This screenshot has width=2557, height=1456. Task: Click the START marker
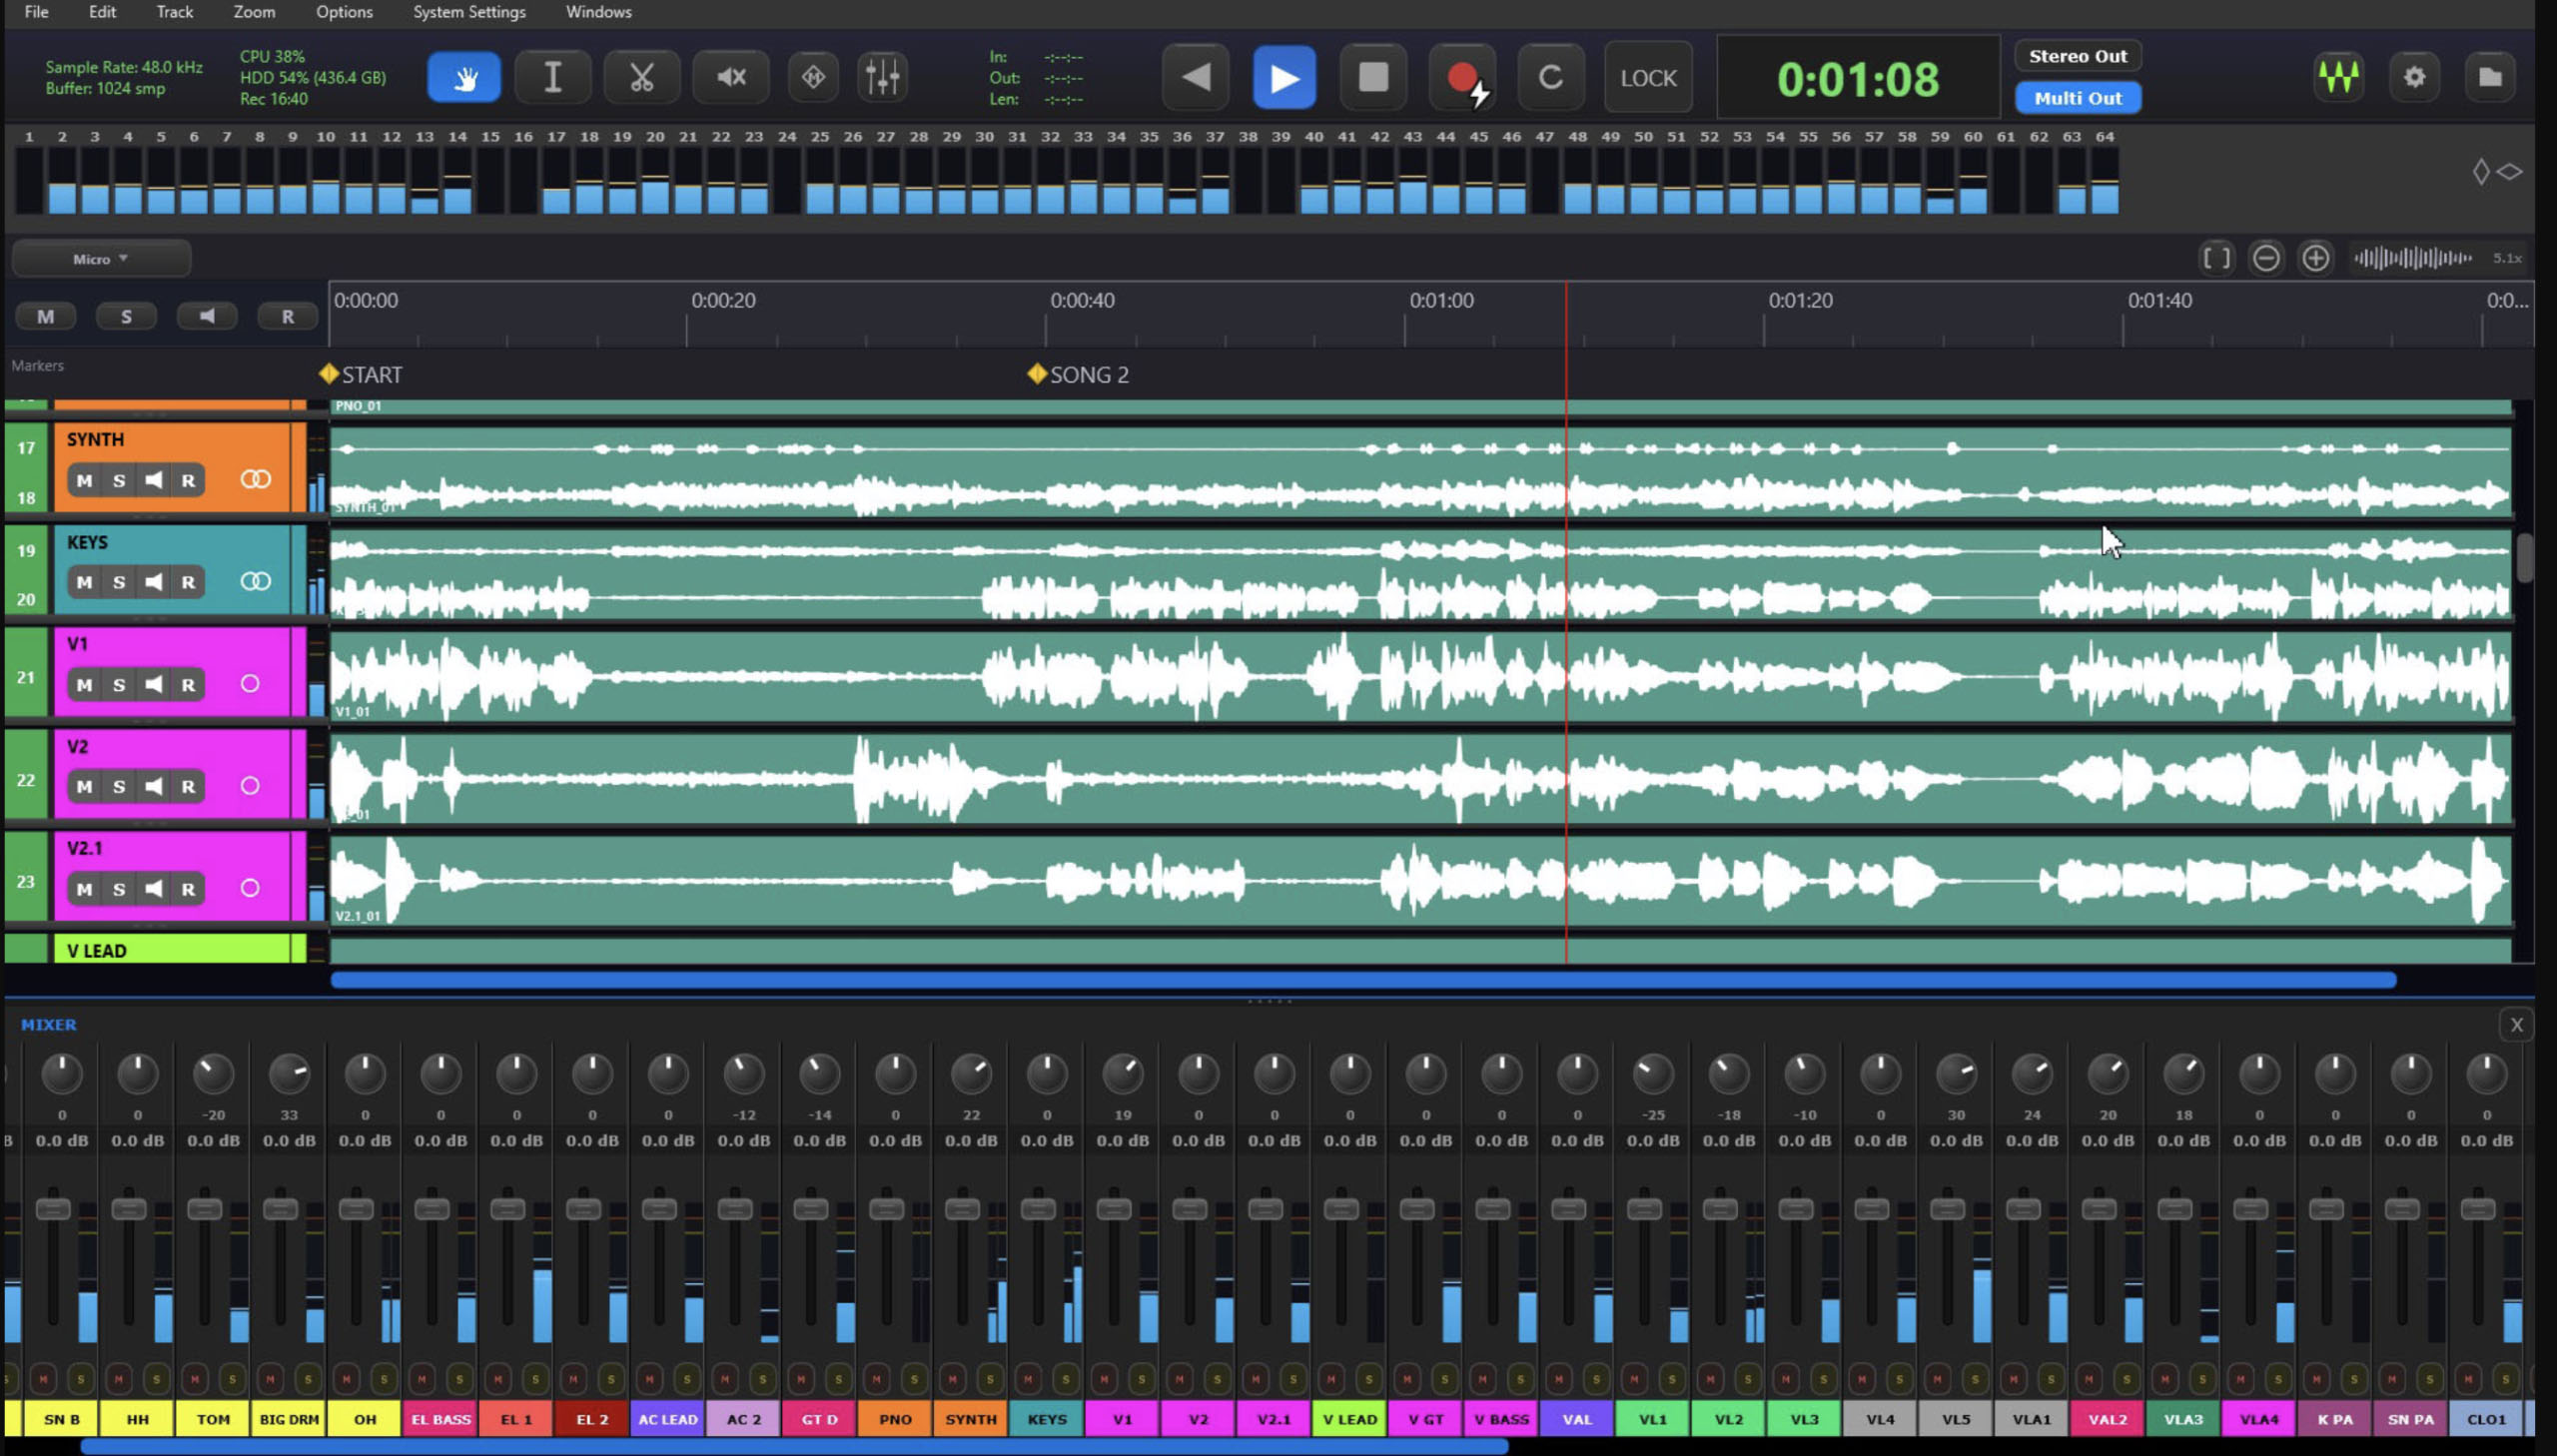[x=360, y=374]
